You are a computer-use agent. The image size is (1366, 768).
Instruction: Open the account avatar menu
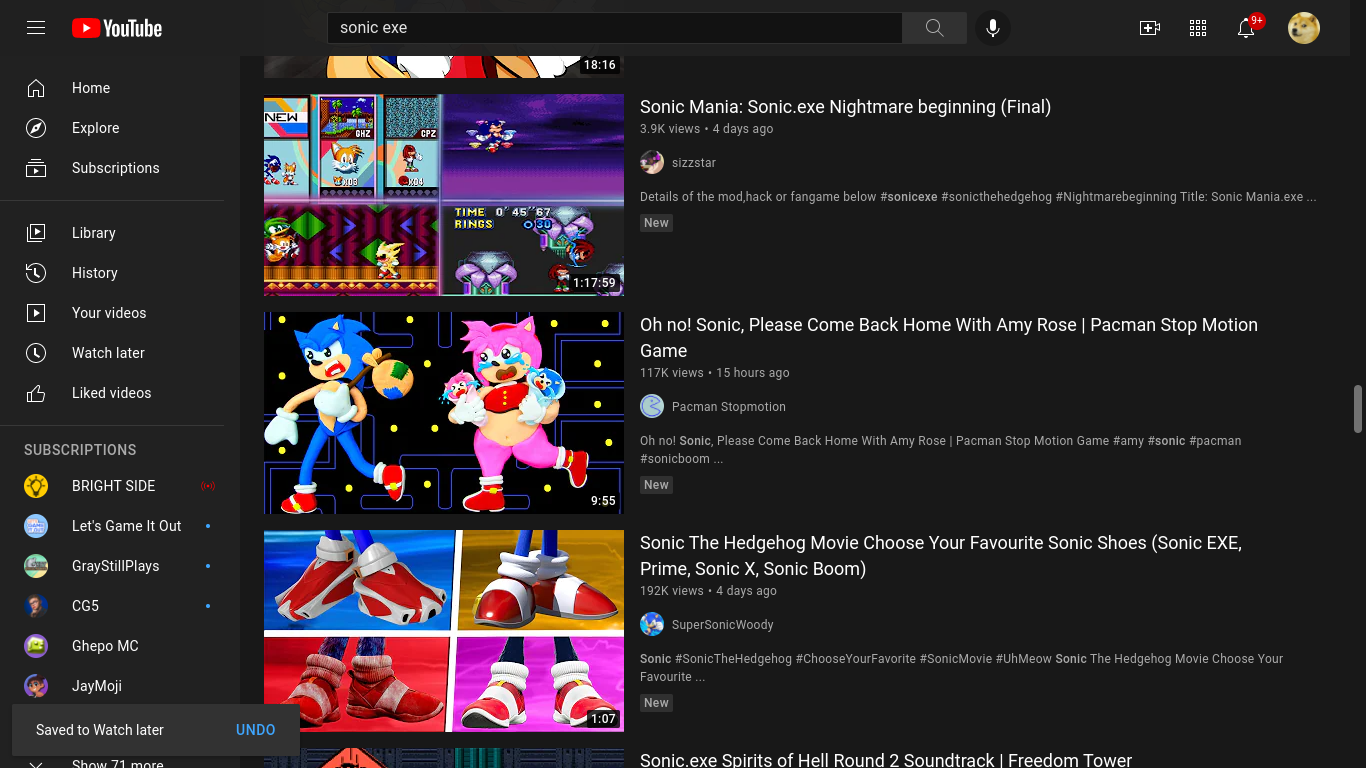1304,28
